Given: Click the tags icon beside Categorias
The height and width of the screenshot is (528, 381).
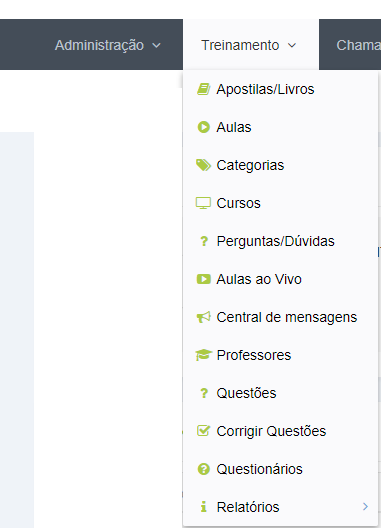Looking at the screenshot, I should (203, 165).
